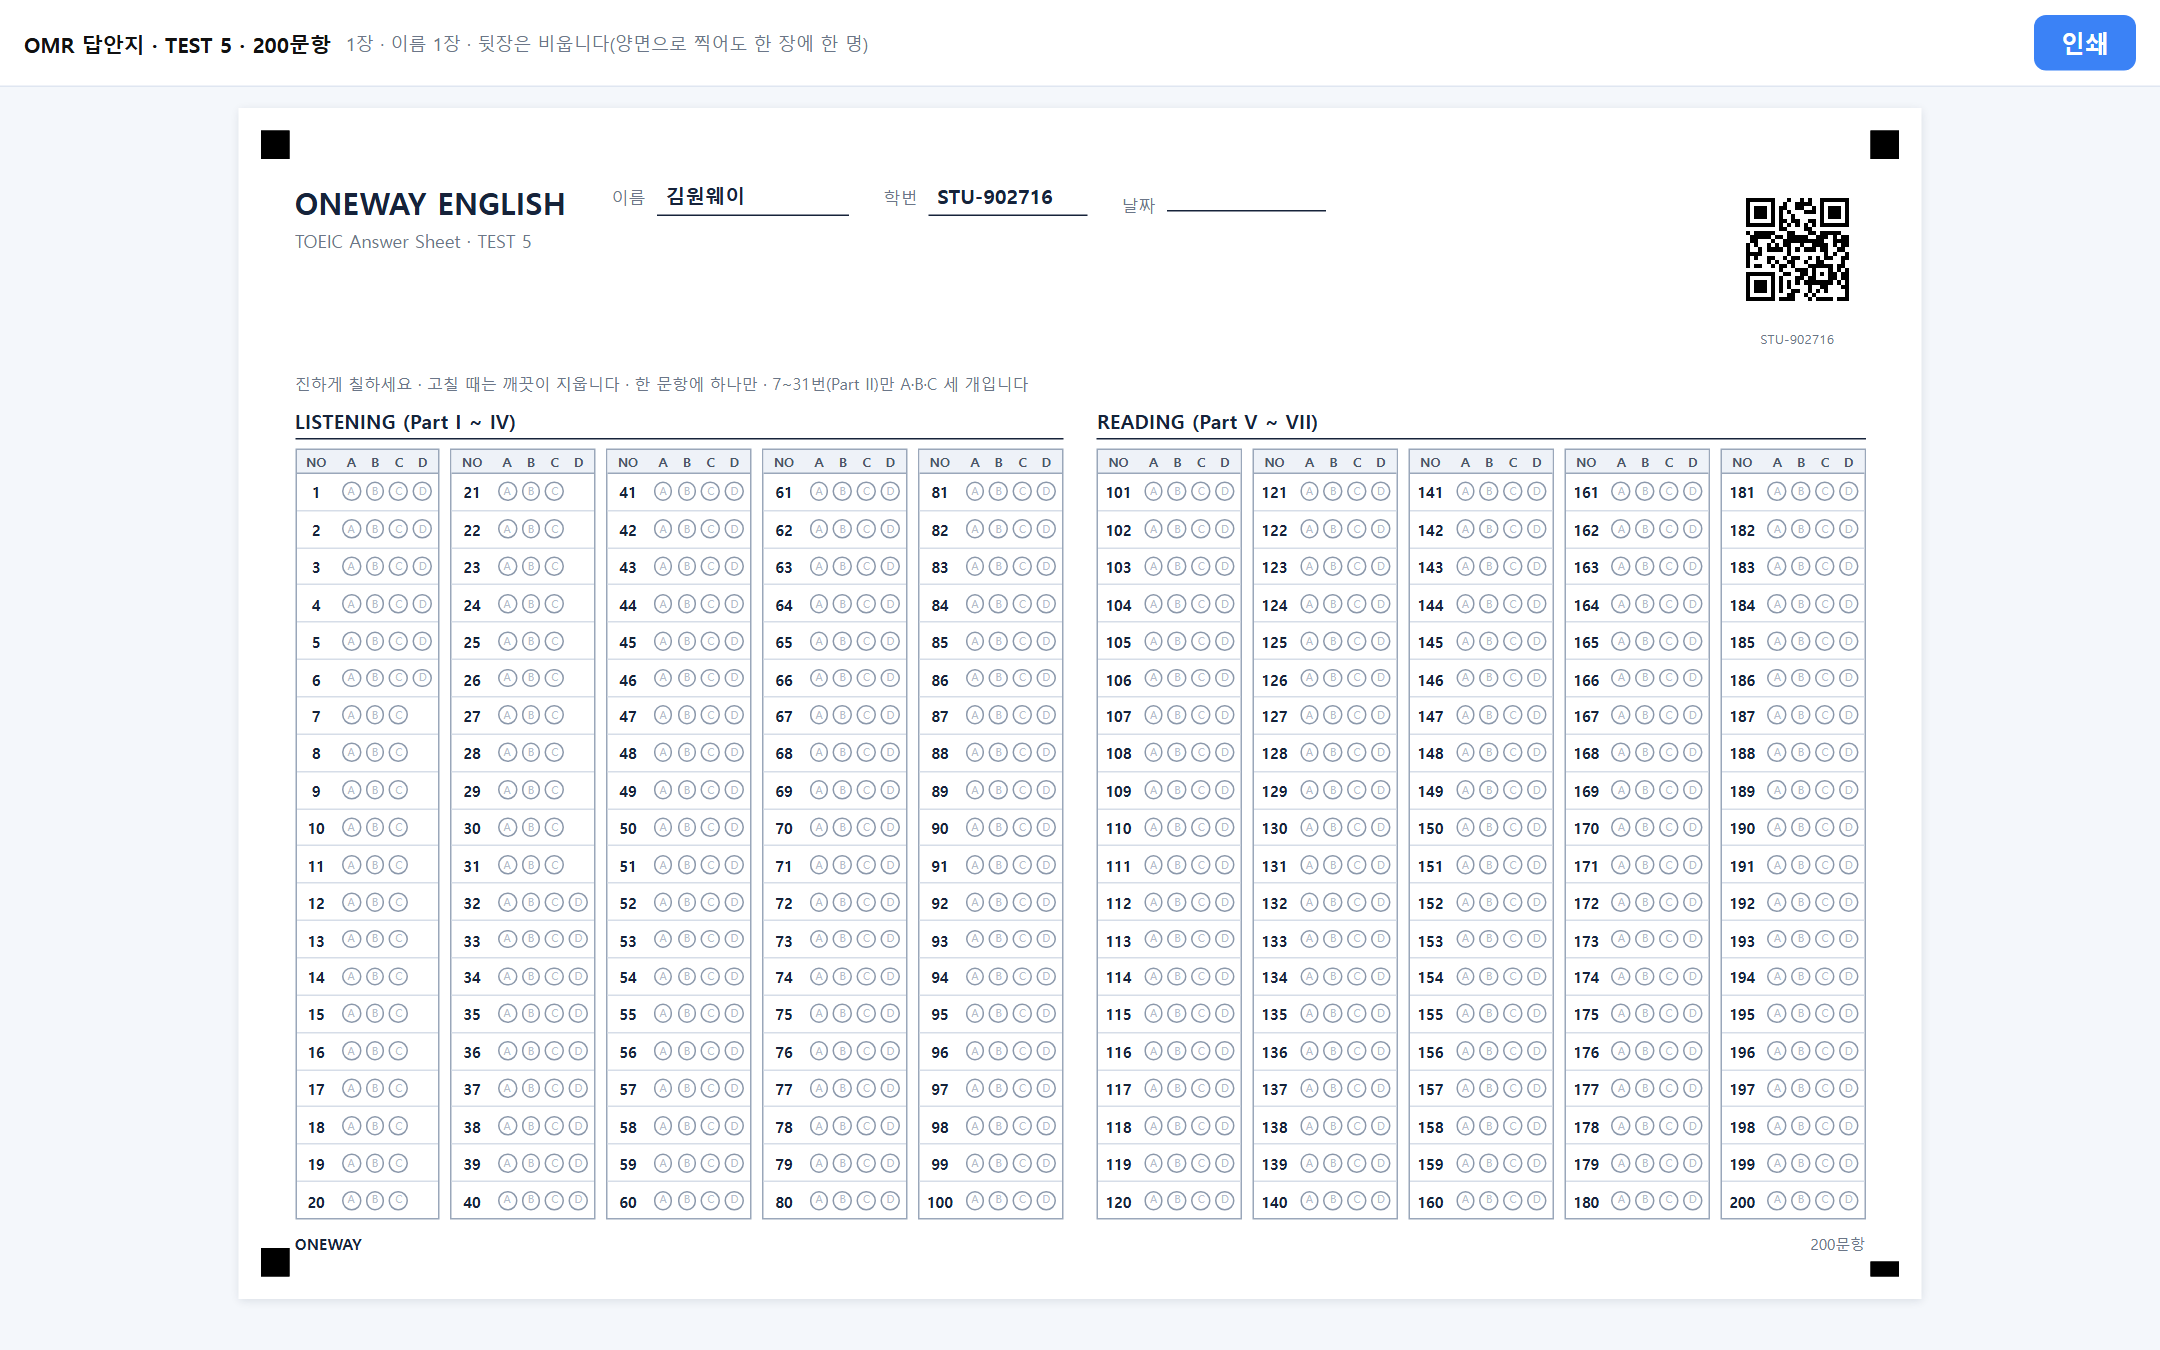Mark bubble A for question 75
Viewport: 2160px width, 1350px height.
(x=819, y=1014)
